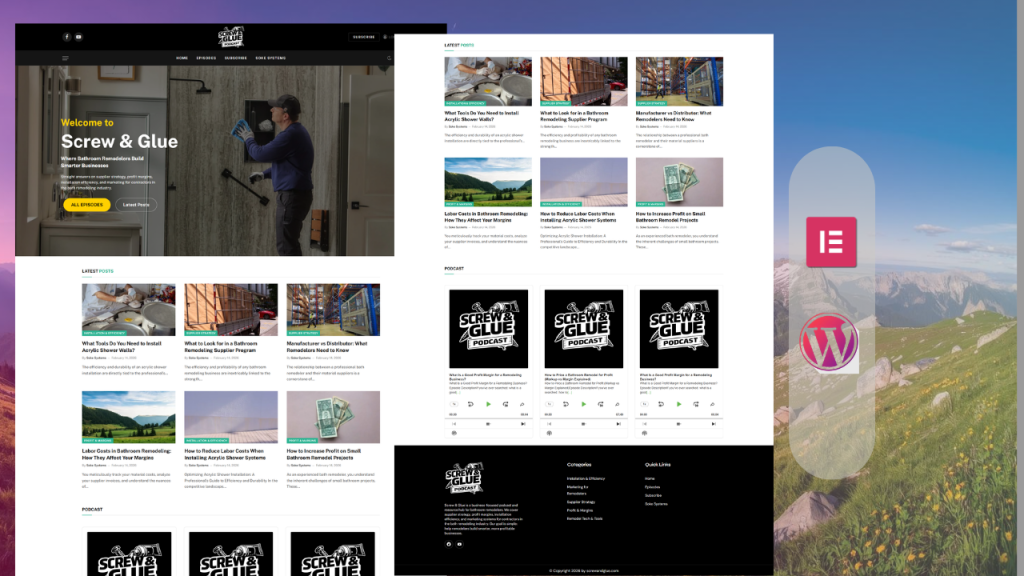Click the Subscribe quick link in the footer
Screen dimensions: 1024x576
click(653, 496)
